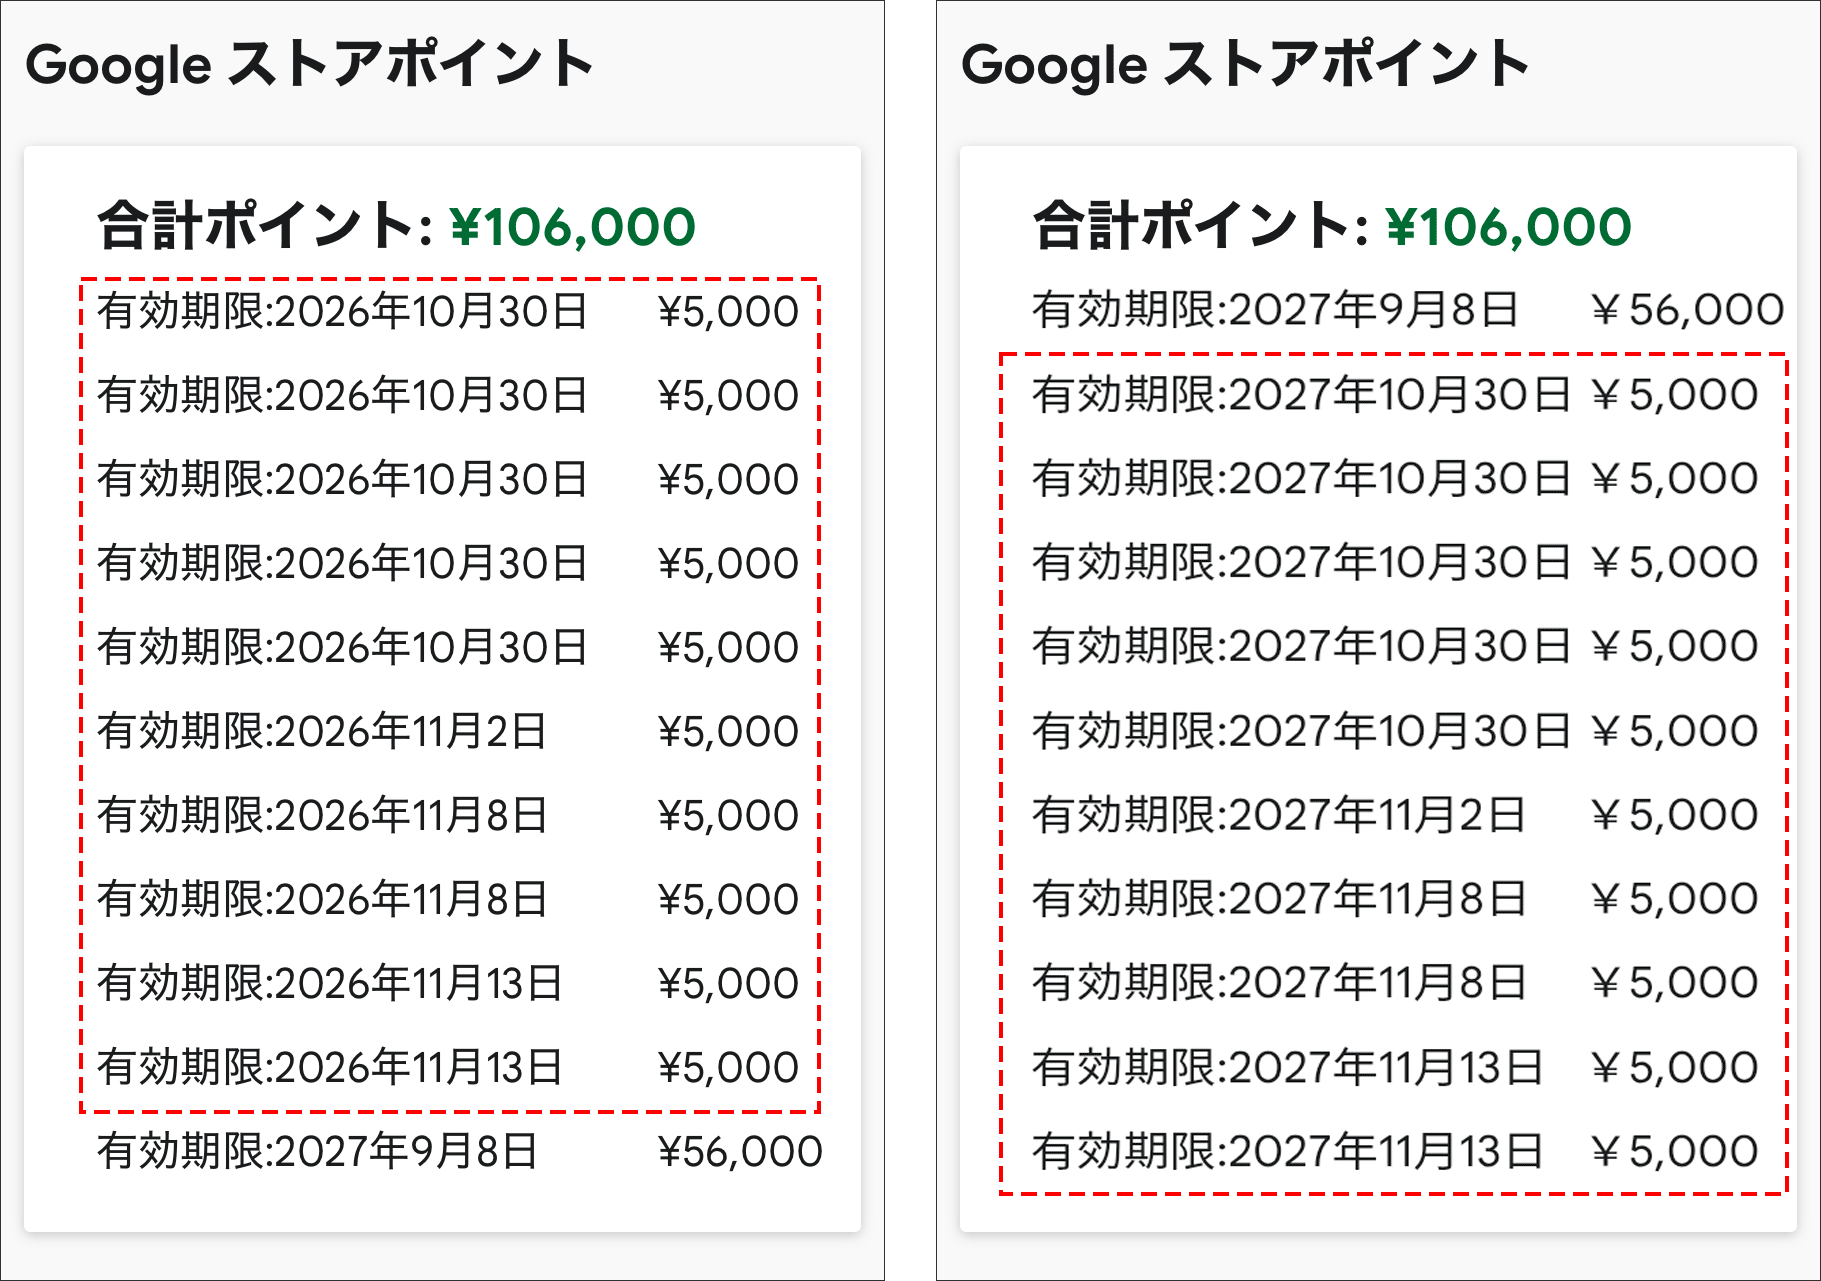This screenshot has width=1821, height=1281.
Task: Click the right panel's Google ストアポイント heading
Action: [1245, 65]
